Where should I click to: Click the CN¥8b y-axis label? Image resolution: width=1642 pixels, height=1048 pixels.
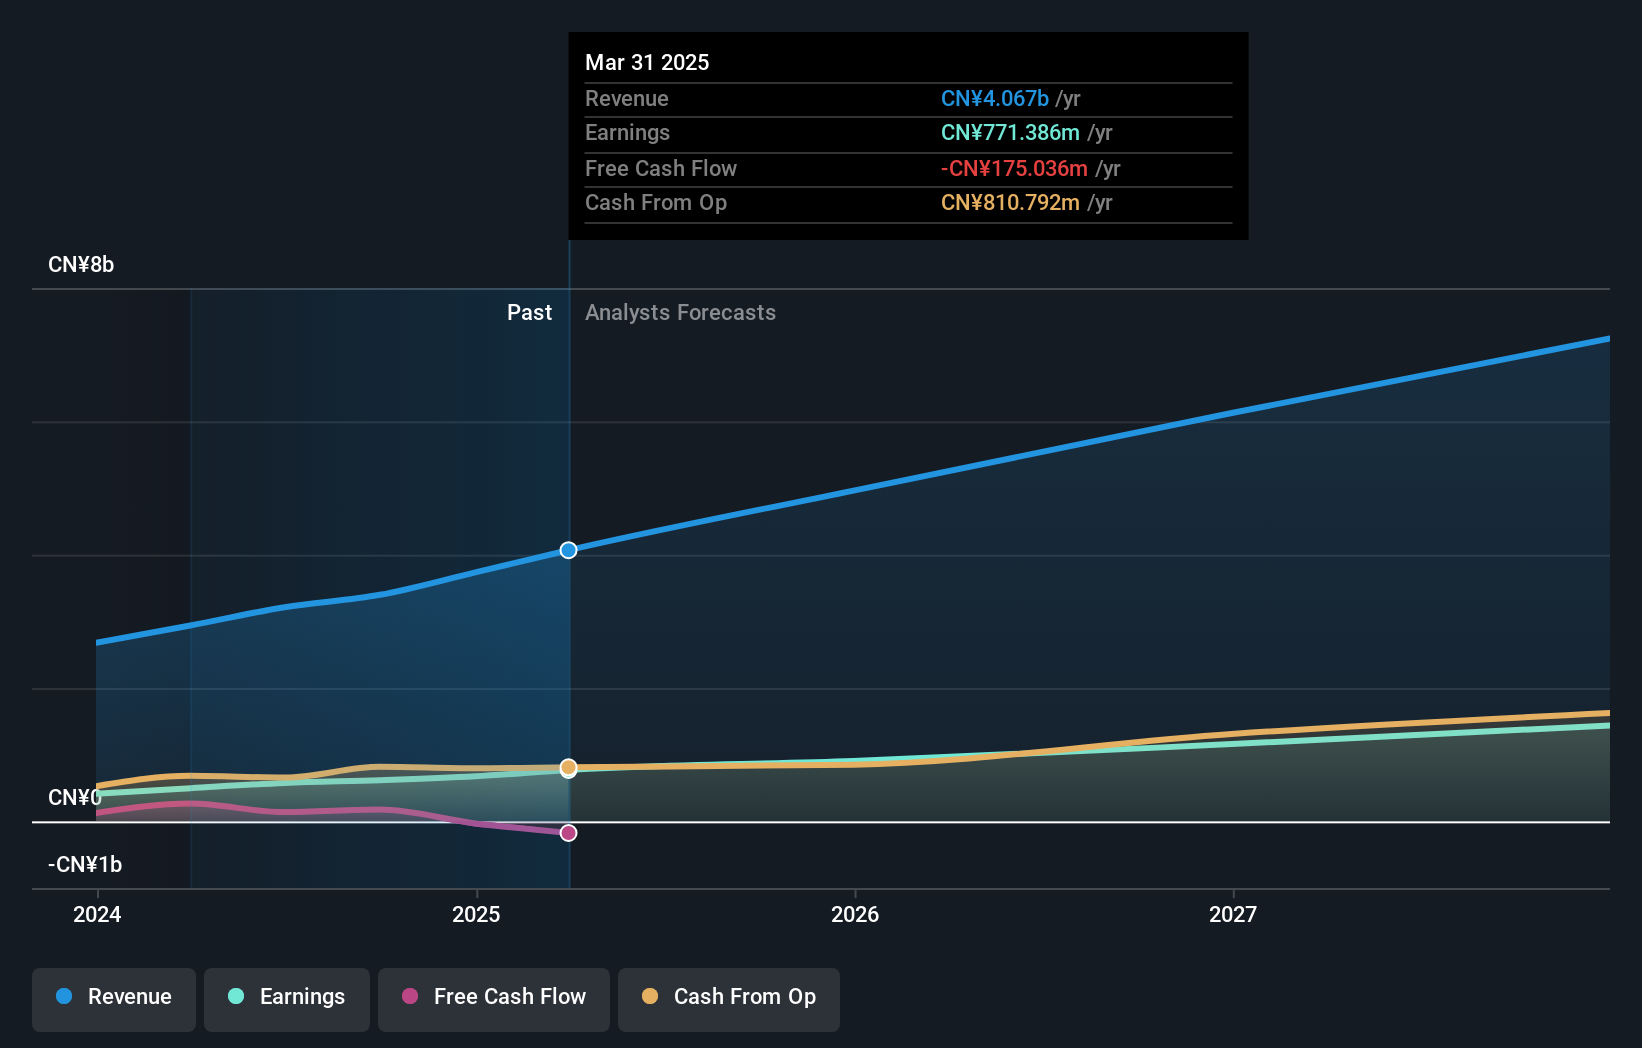[x=81, y=265]
